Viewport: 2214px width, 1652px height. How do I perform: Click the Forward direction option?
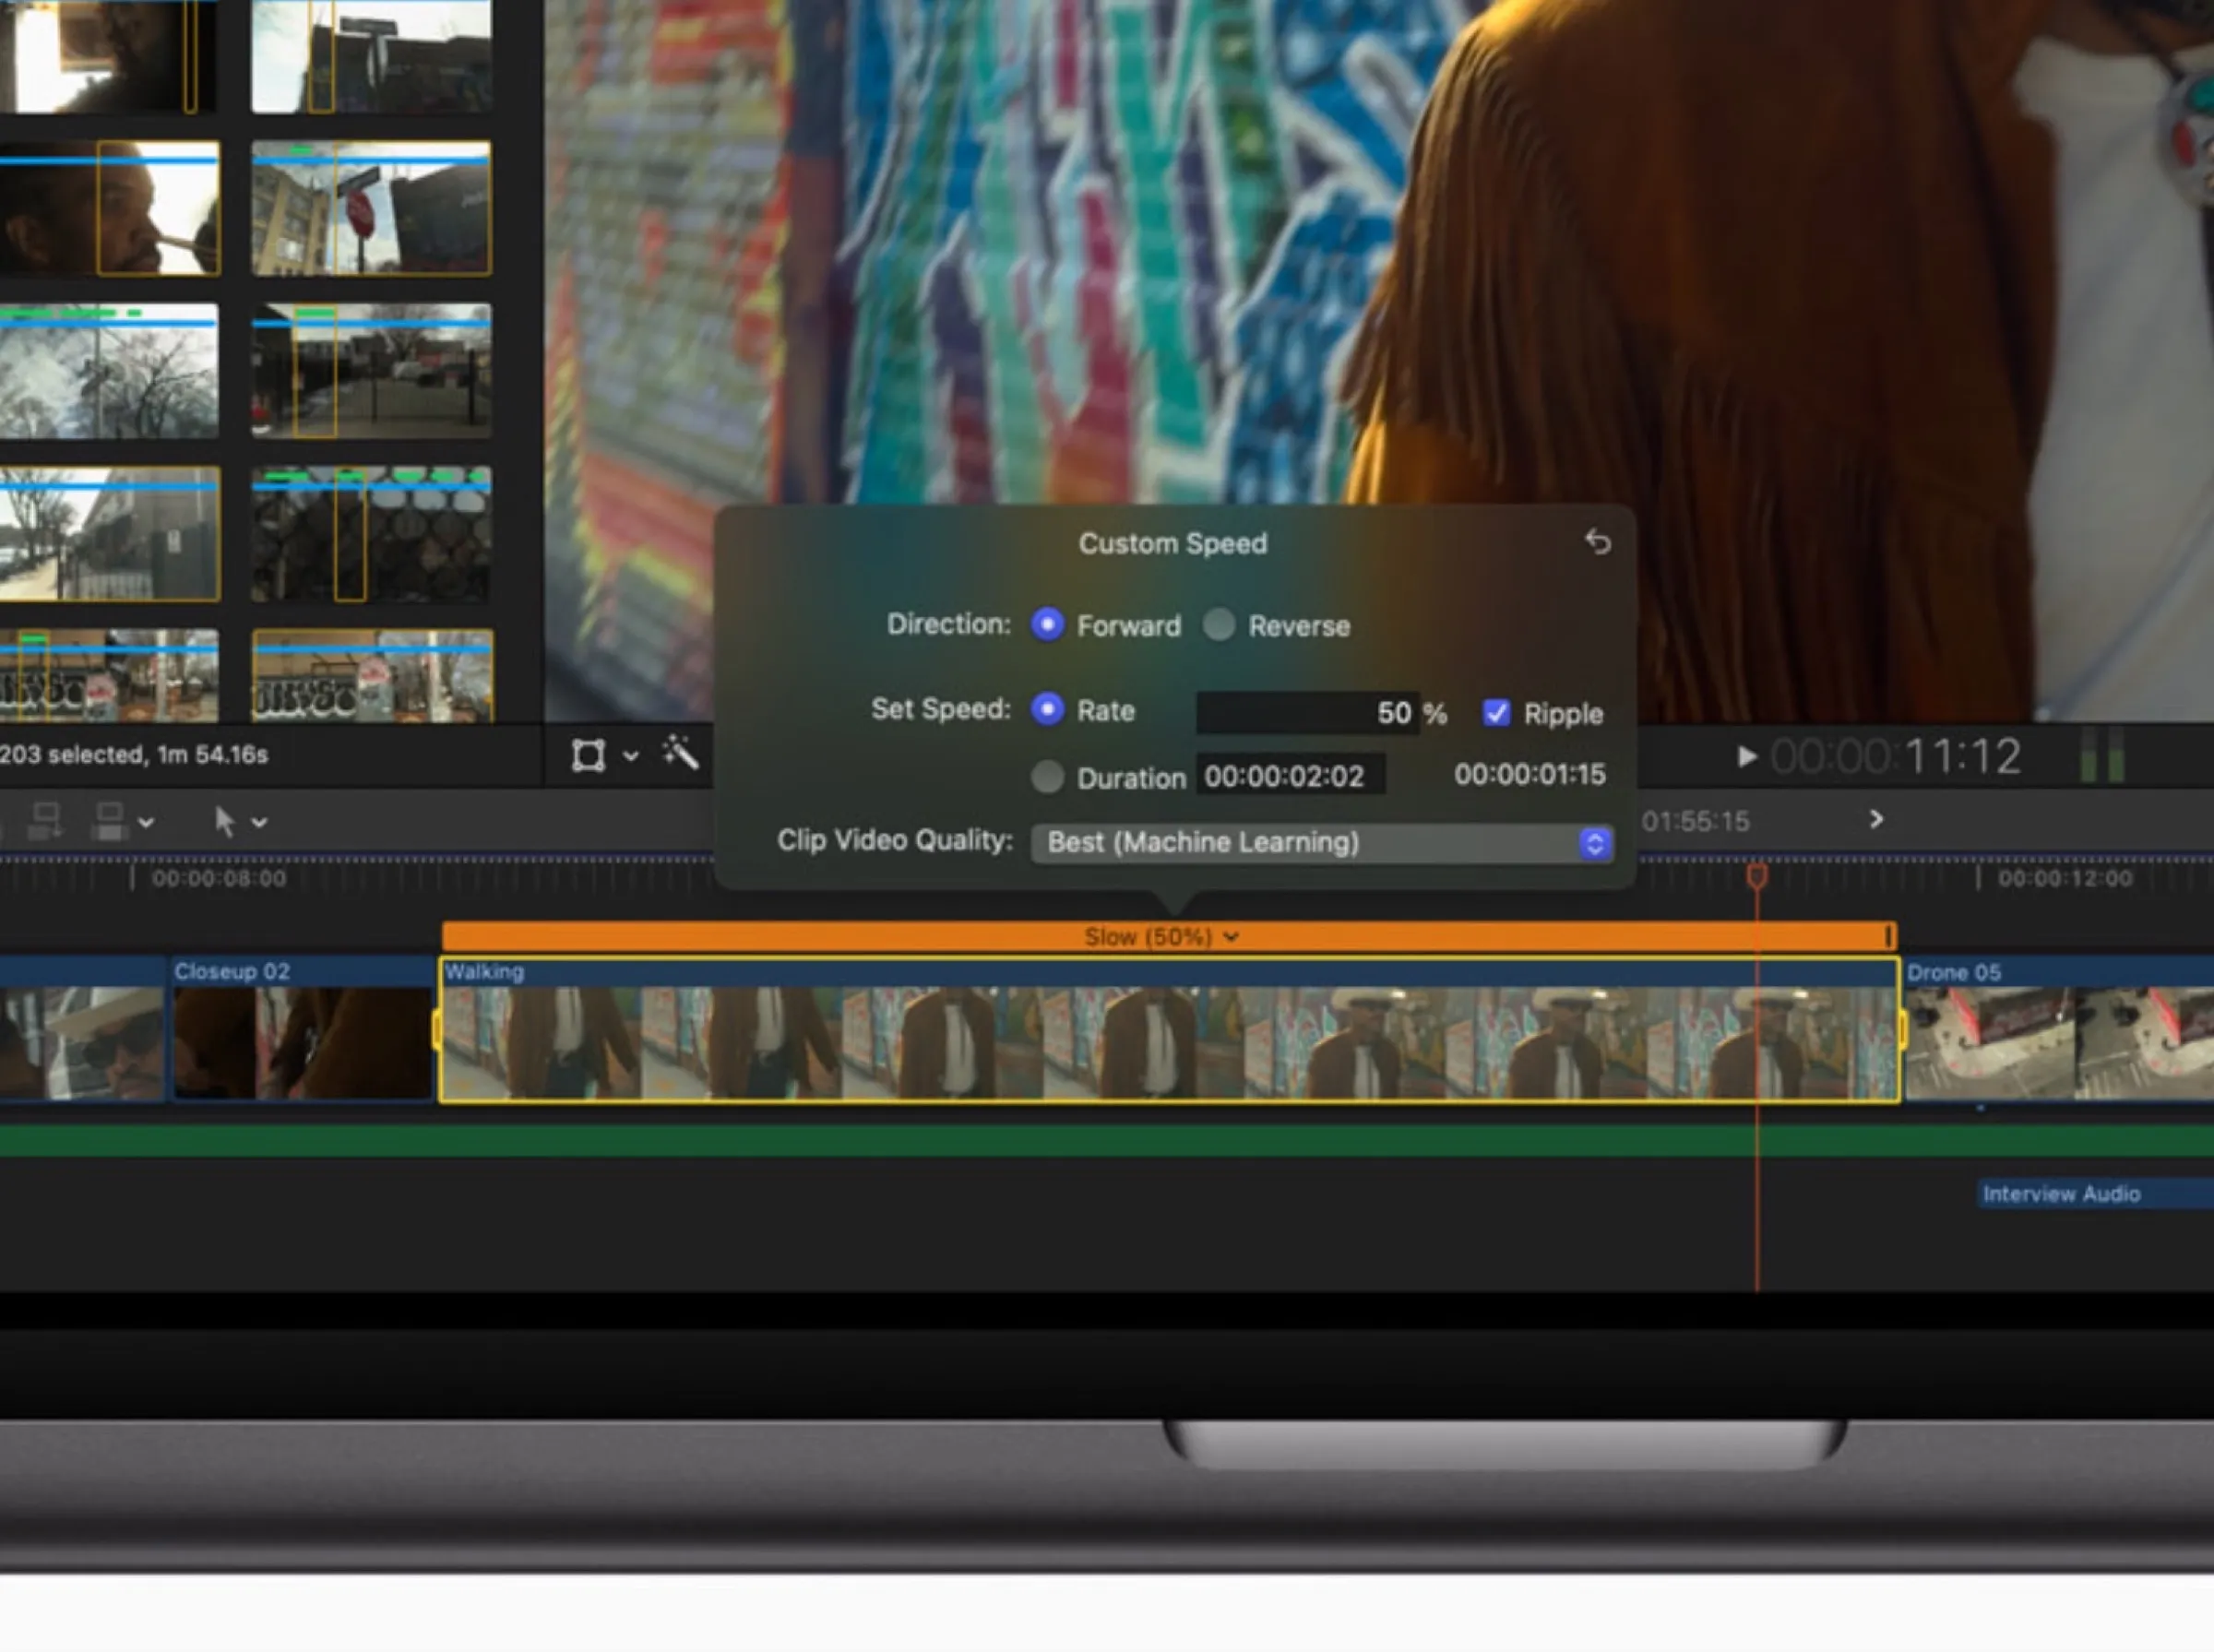pos(1047,625)
